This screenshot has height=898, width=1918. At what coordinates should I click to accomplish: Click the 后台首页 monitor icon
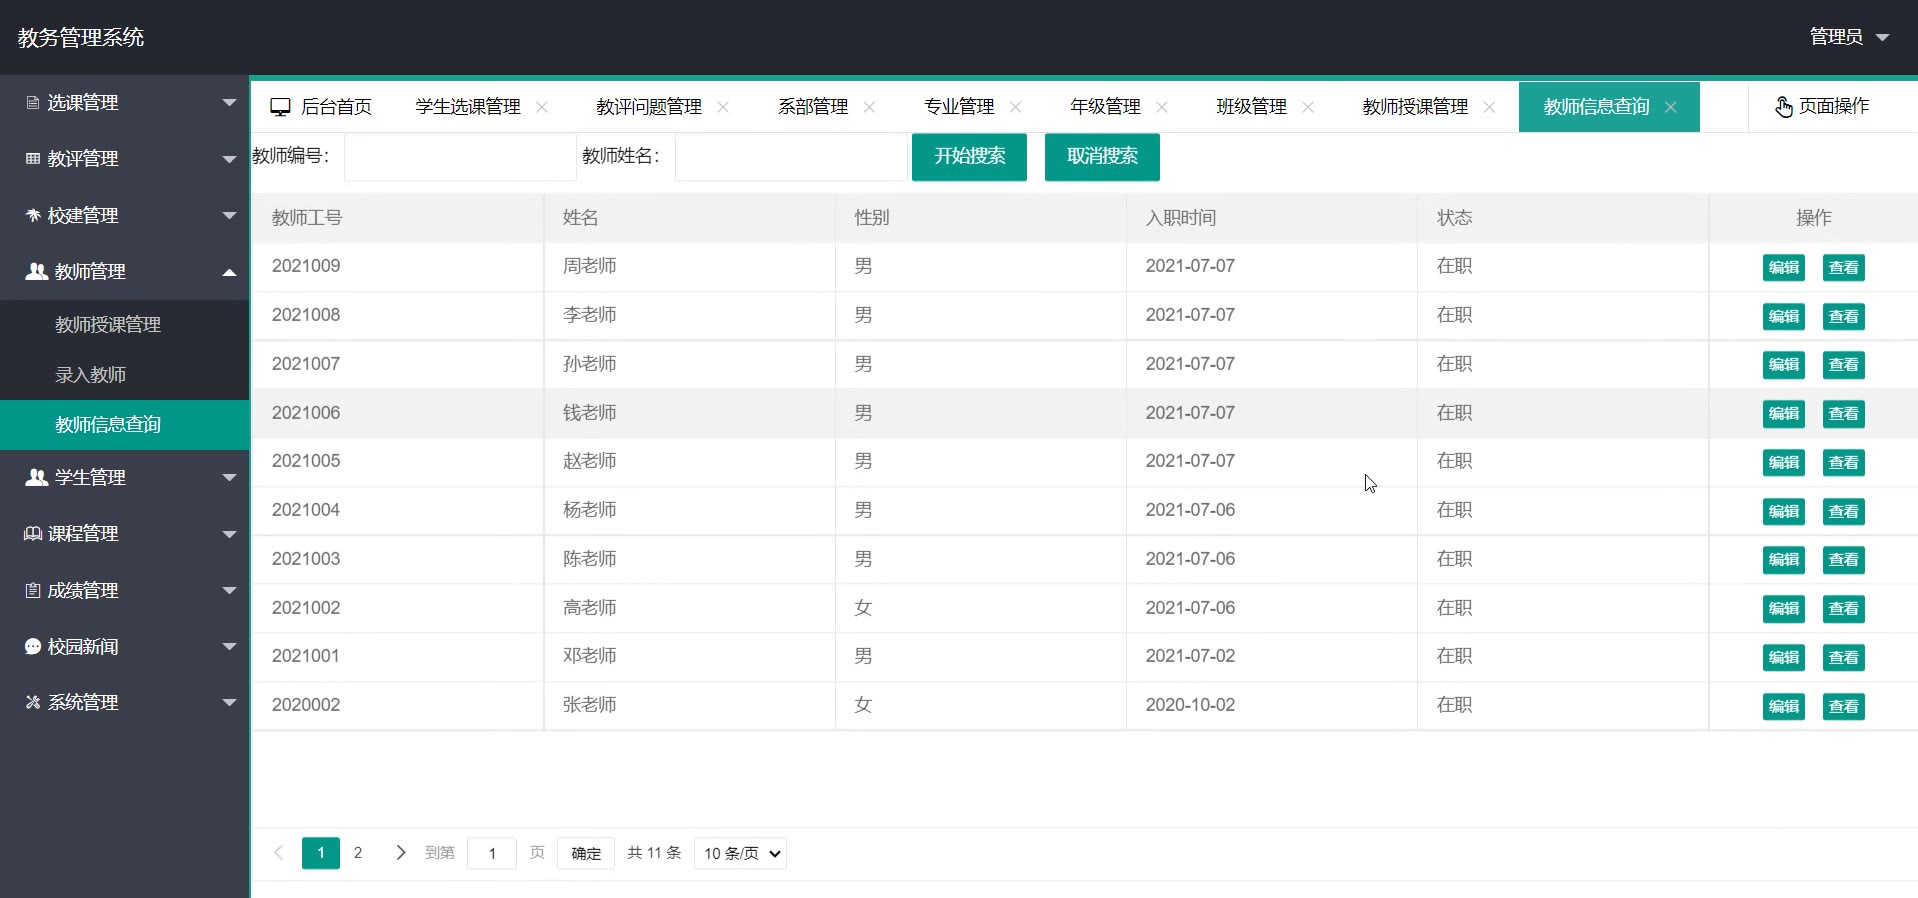(280, 107)
